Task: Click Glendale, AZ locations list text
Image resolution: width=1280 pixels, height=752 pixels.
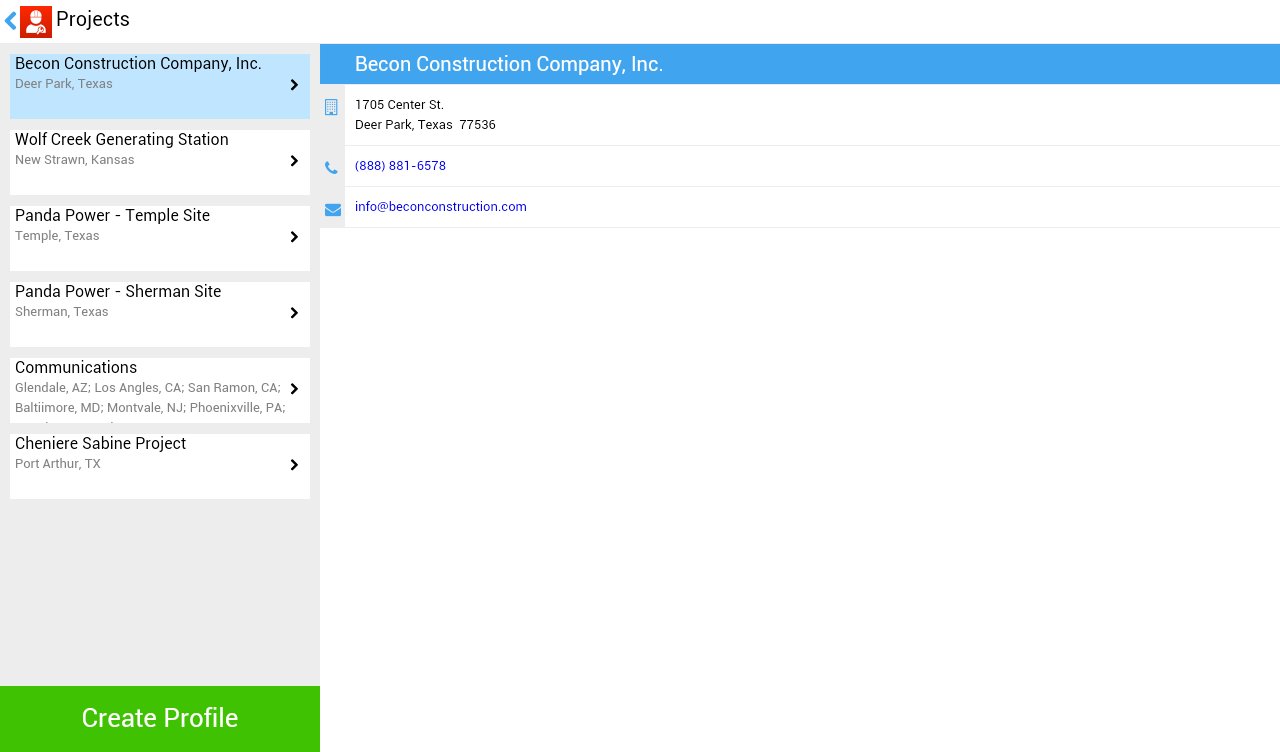Action: 150,398
